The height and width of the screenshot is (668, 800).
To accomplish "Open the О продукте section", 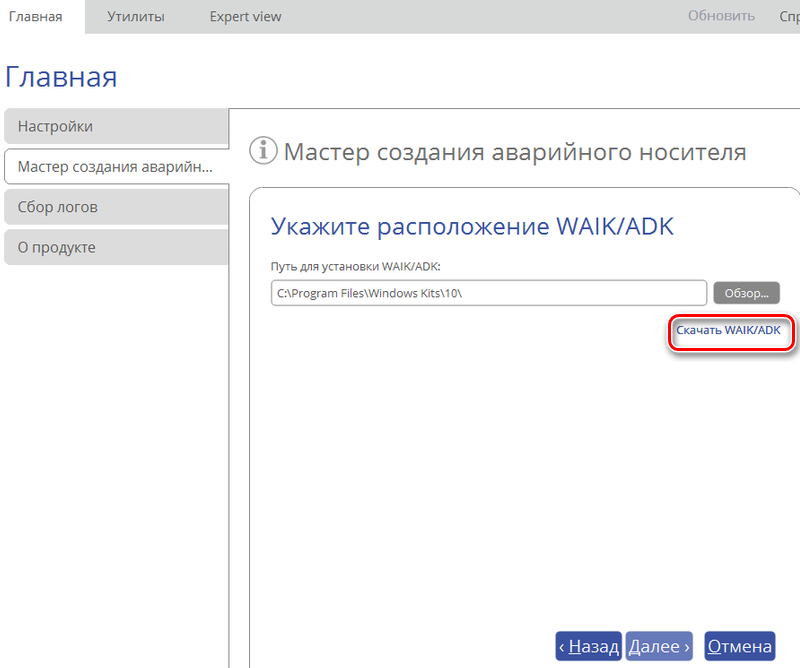I will tap(115, 247).
